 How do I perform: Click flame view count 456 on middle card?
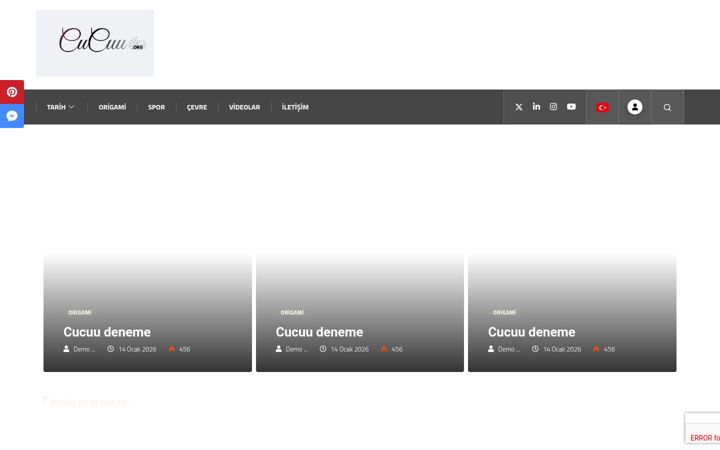pyautogui.click(x=391, y=349)
